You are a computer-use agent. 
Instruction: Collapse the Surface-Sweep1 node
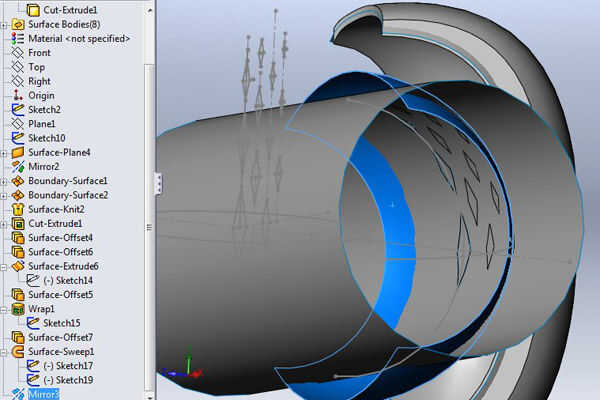pos(4,352)
